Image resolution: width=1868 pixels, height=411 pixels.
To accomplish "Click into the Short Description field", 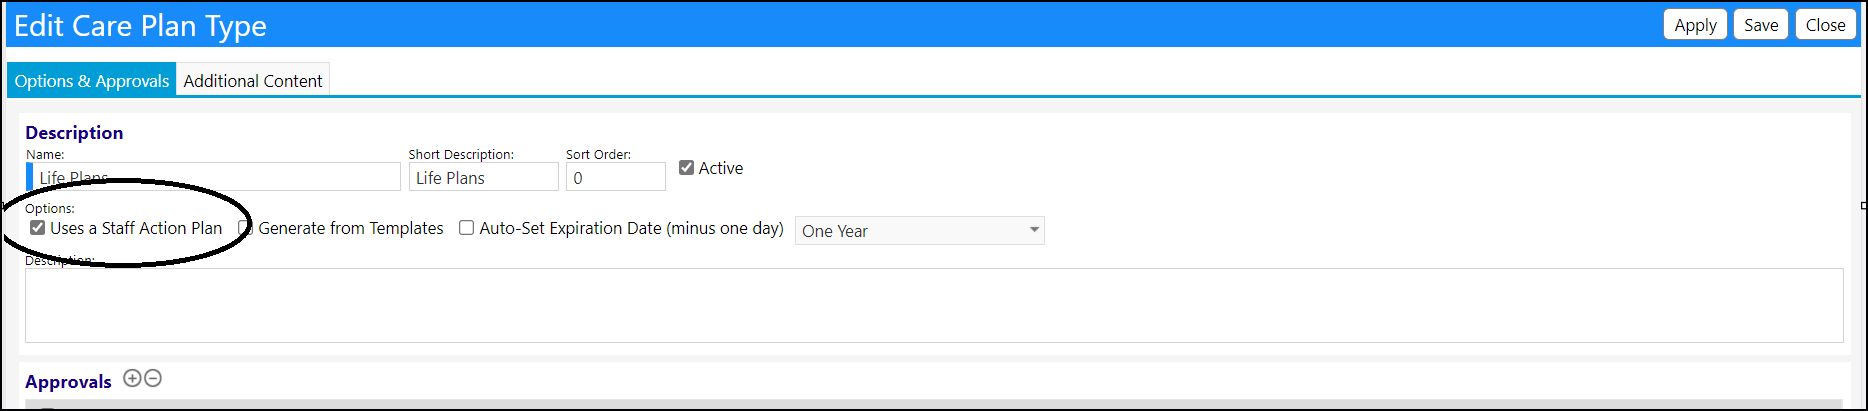I will click(484, 177).
